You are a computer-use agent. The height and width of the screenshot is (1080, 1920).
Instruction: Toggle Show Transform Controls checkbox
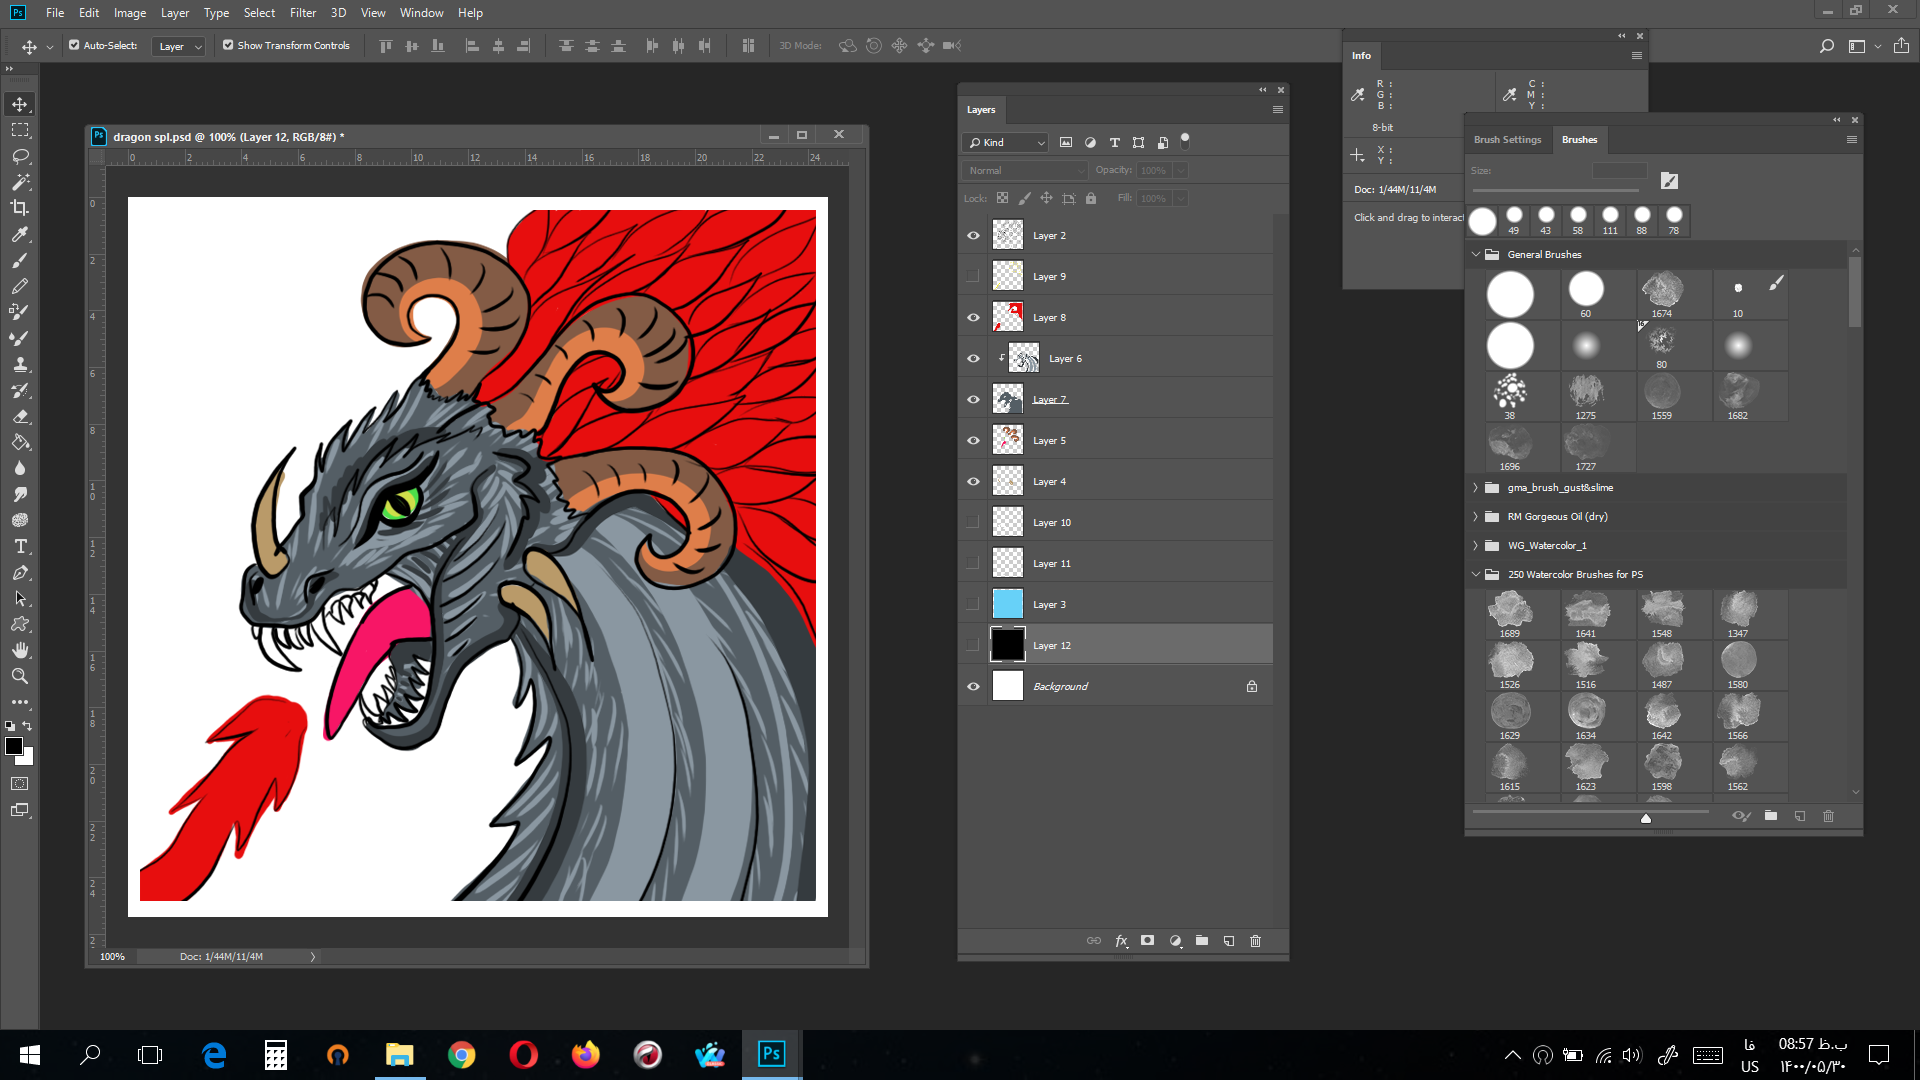[x=228, y=45]
